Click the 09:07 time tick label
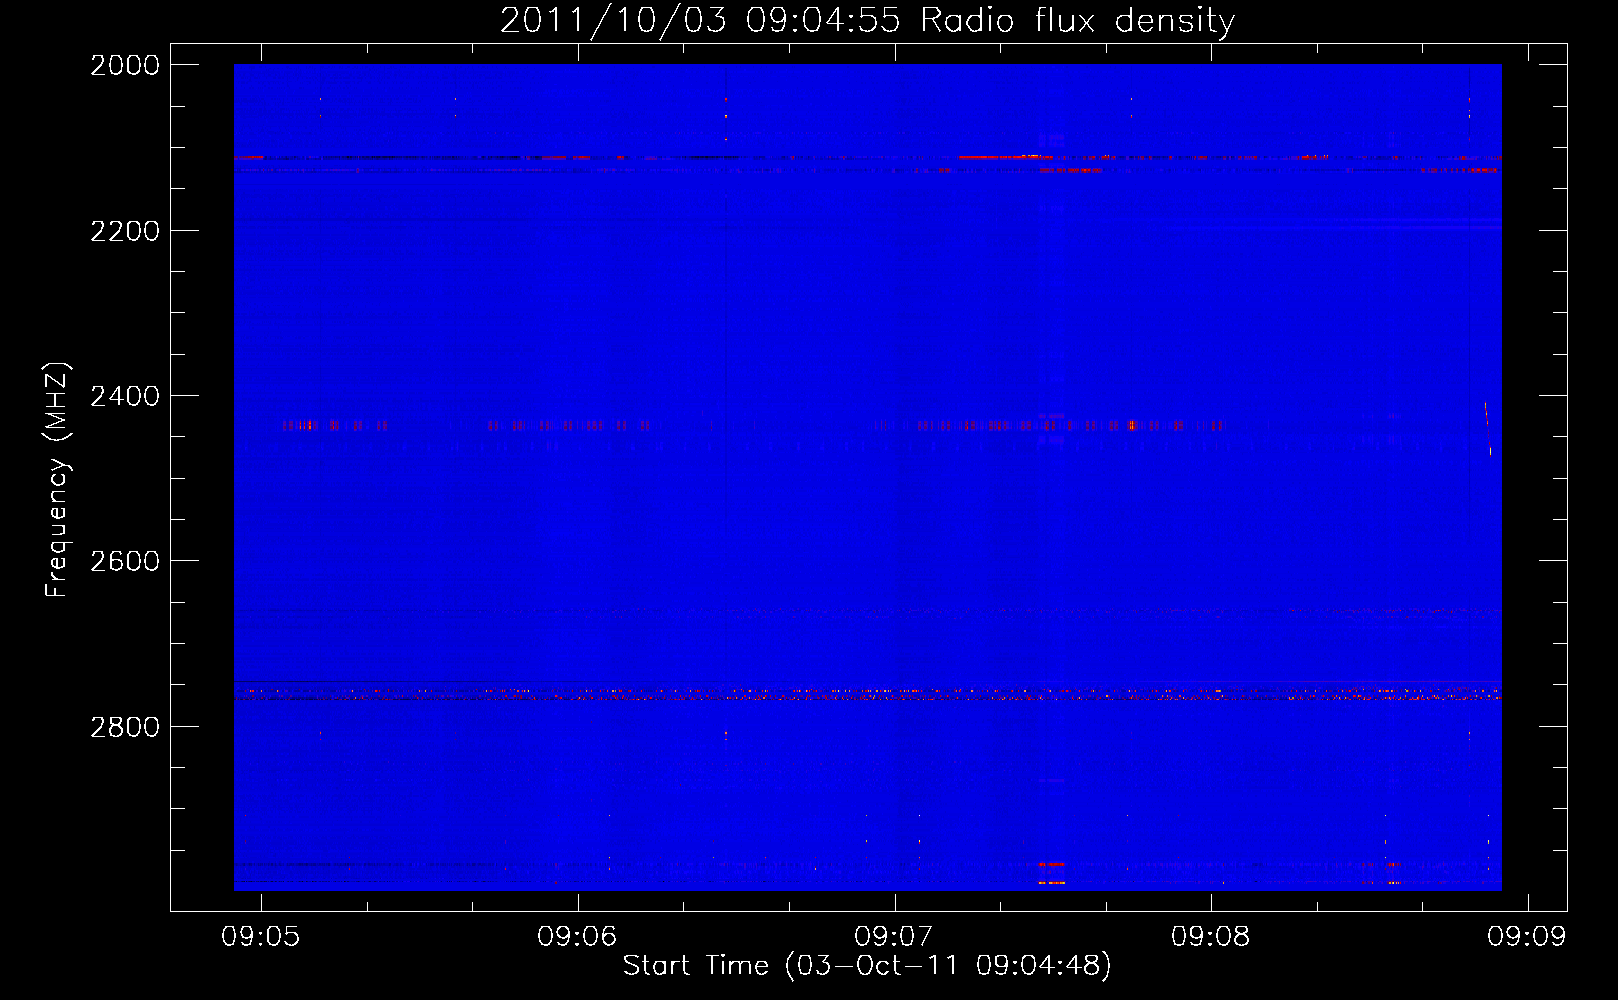The height and width of the screenshot is (1000, 1618). 894,936
